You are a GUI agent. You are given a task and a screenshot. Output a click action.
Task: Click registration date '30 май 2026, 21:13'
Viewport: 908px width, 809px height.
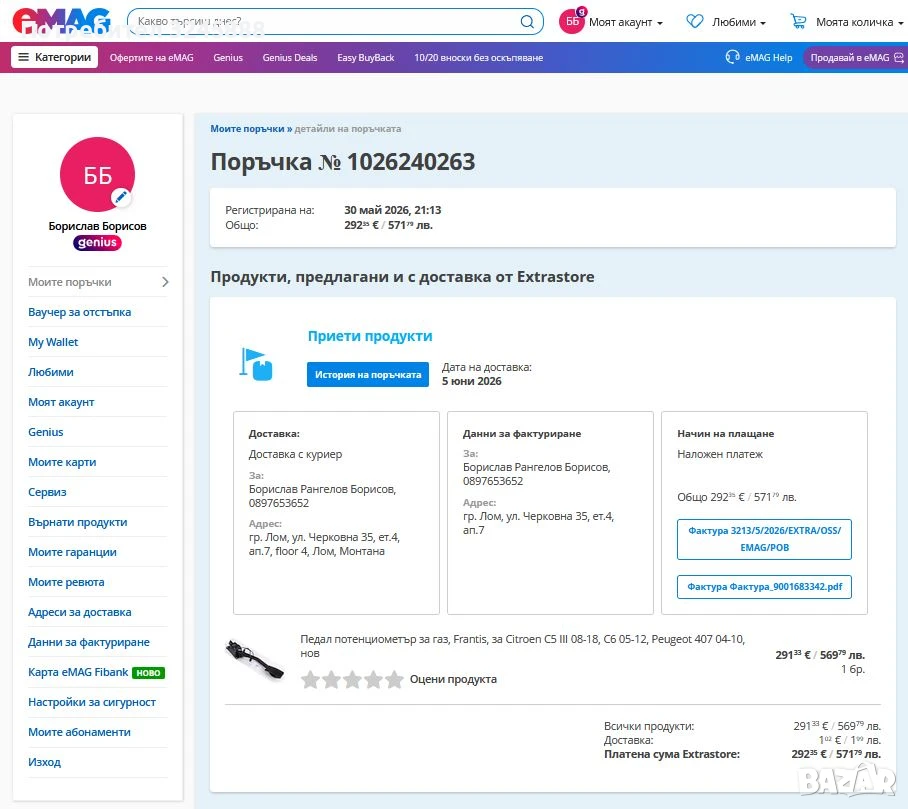coord(393,210)
